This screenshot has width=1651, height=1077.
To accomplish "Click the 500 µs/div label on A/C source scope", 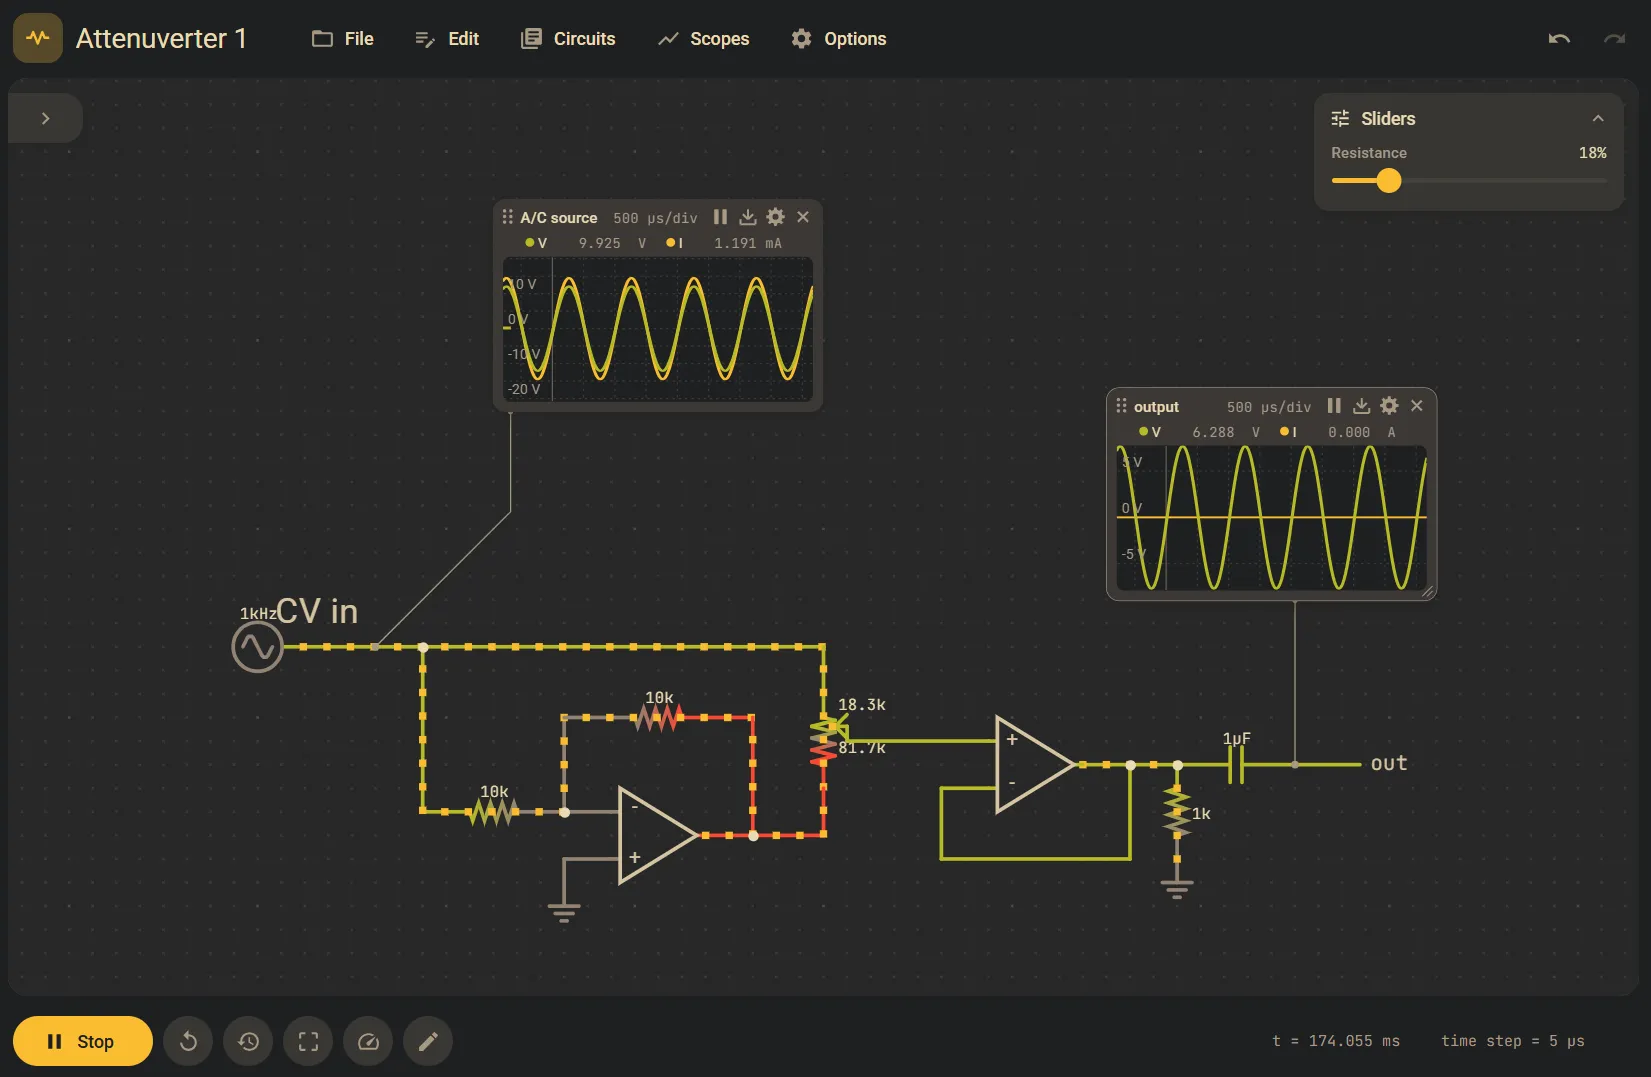I will [655, 218].
